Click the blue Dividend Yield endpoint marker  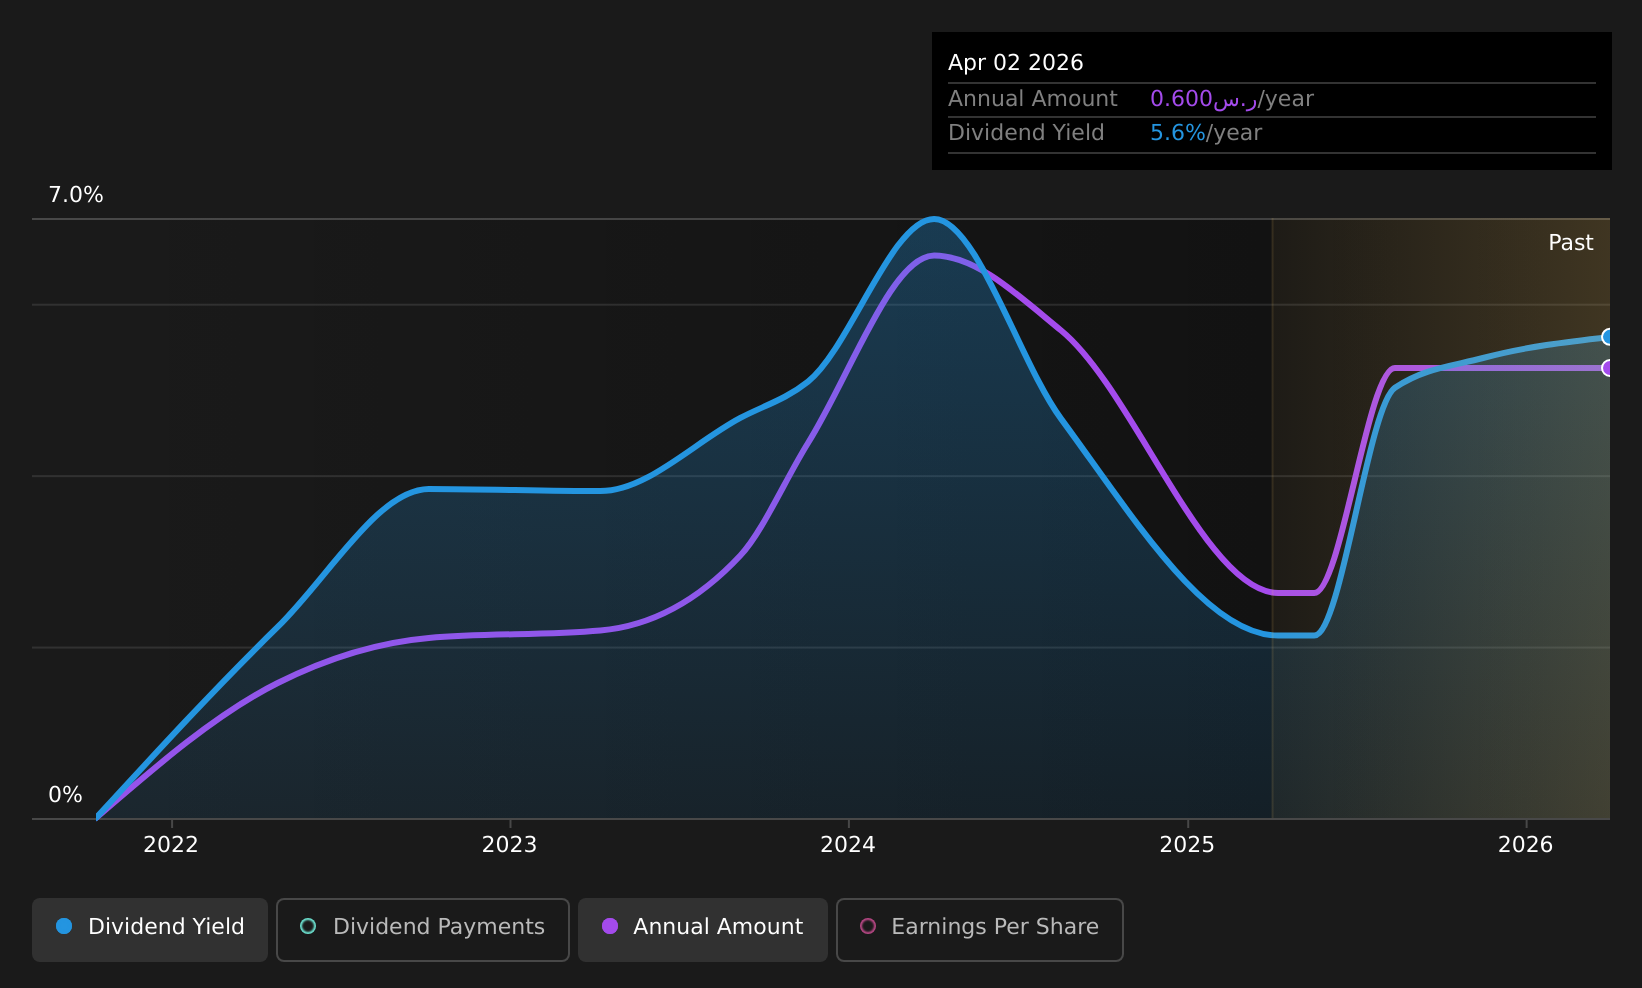point(1608,337)
